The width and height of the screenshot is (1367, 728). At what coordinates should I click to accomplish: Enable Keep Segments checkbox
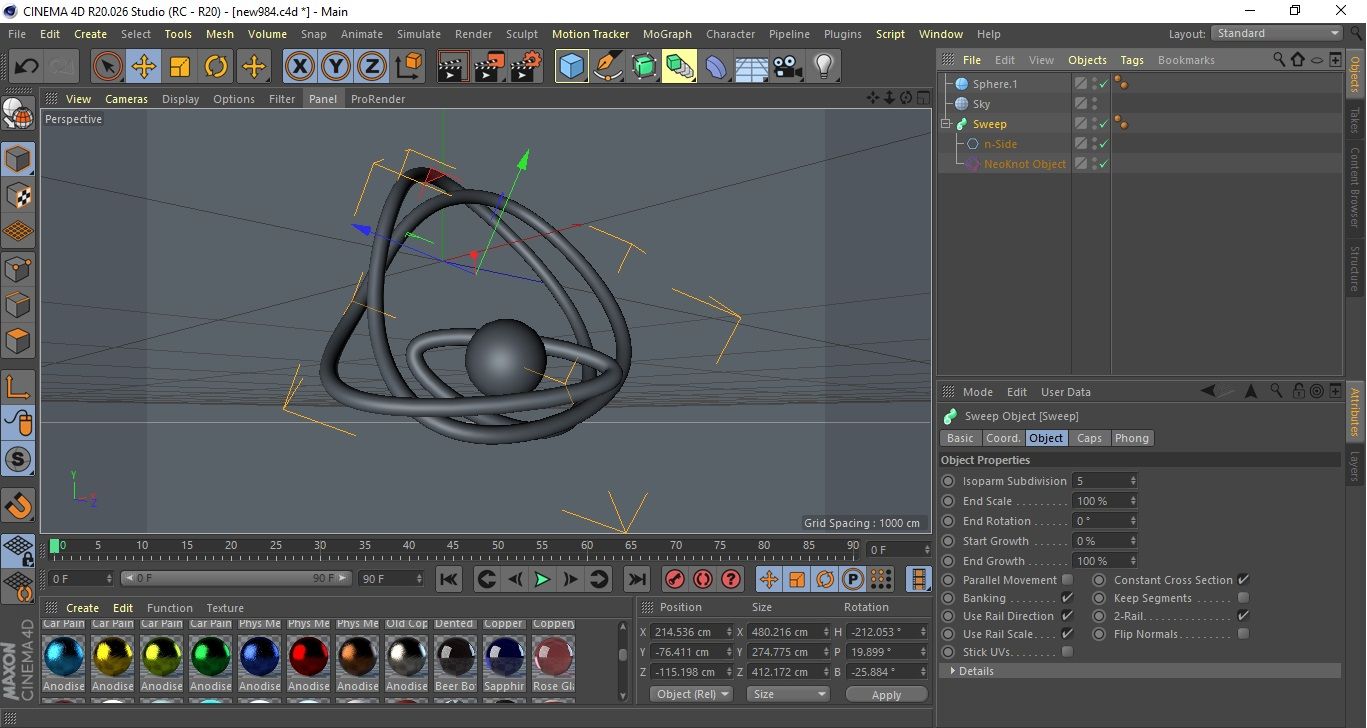coord(1243,598)
